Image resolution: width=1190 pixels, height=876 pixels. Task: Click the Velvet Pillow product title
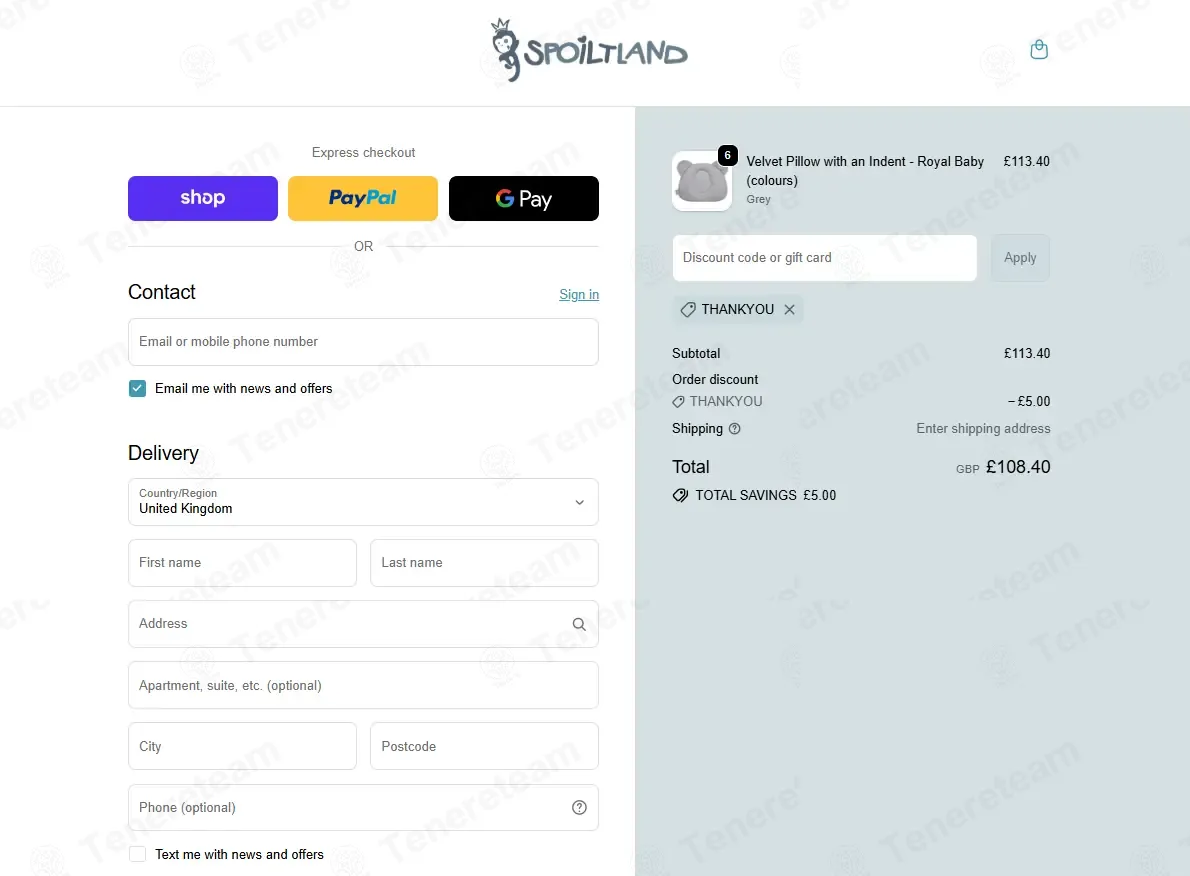tap(865, 171)
